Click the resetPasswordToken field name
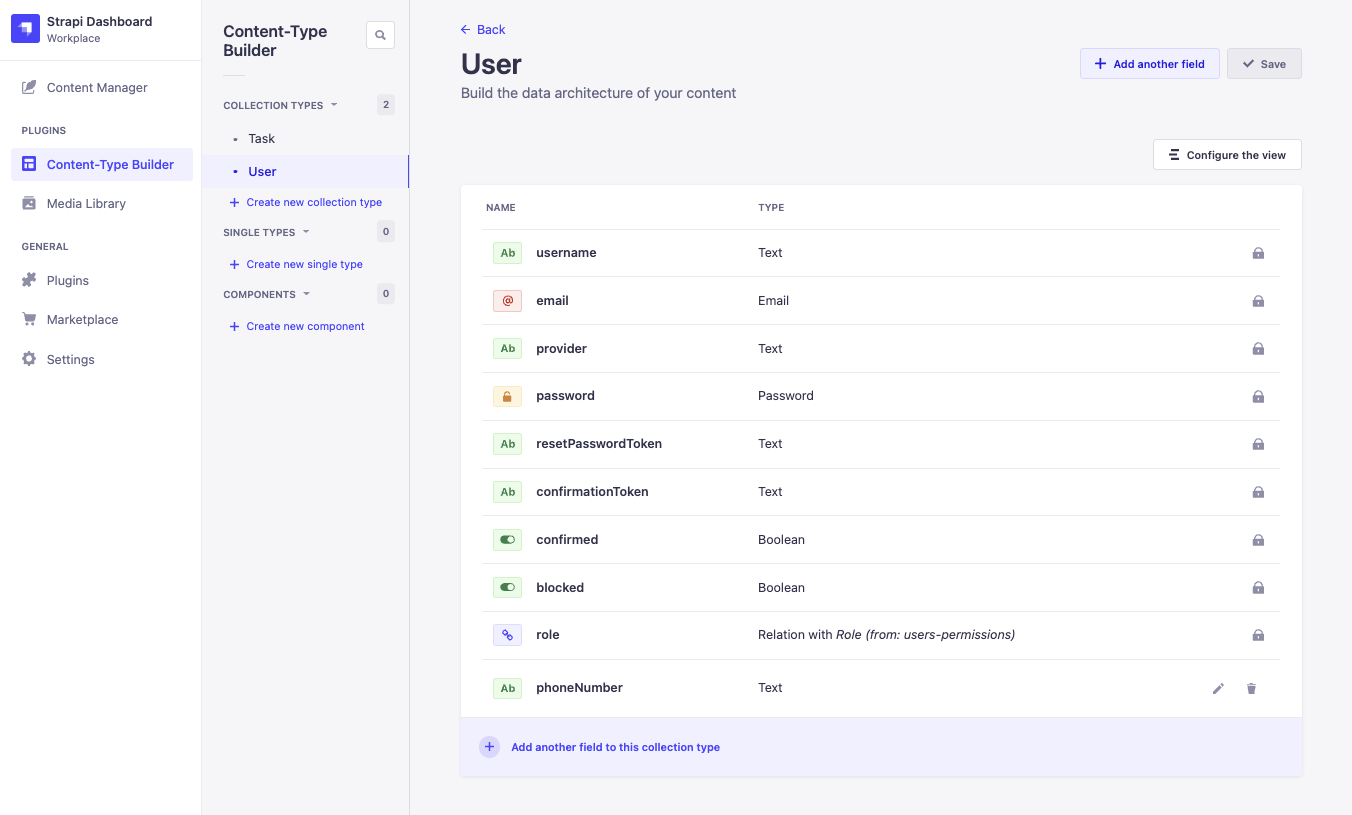The width and height of the screenshot is (1352, 815). coord(599,443)
